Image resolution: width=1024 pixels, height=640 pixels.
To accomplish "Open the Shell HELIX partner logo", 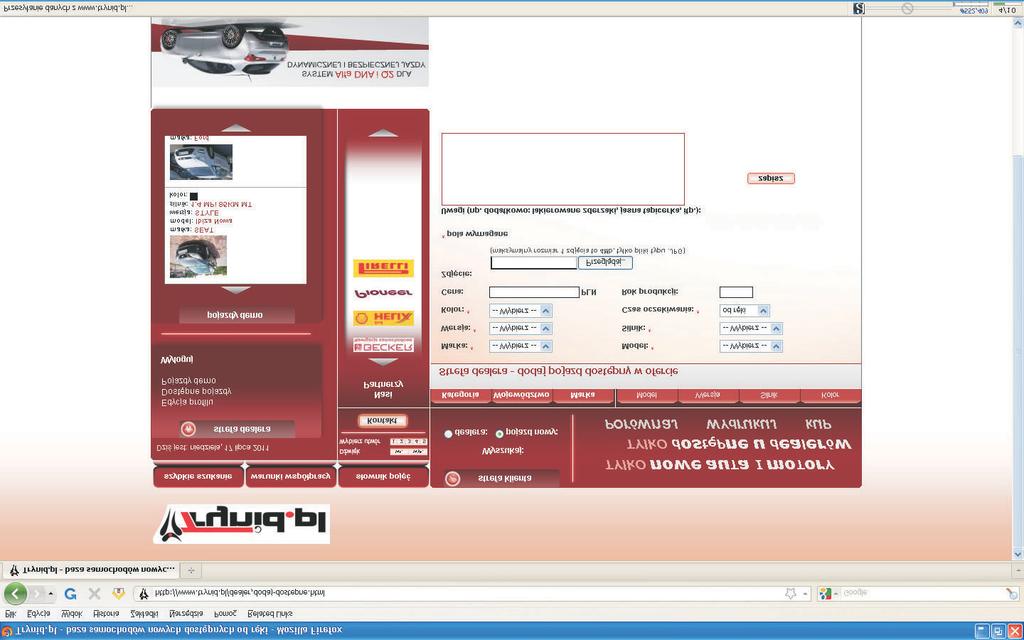I will [383, 318].
